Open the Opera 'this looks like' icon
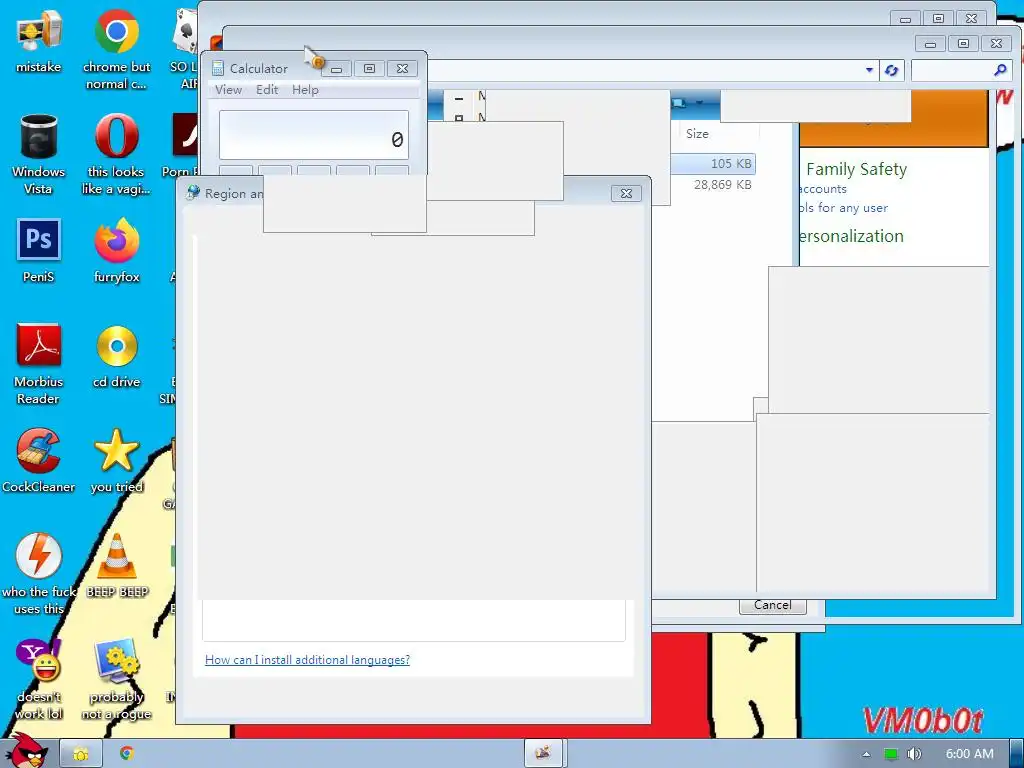 (116, 155)
